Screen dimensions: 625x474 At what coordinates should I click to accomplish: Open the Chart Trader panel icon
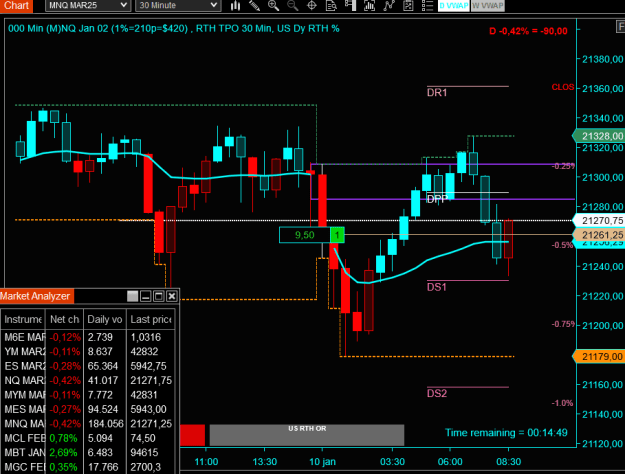pyautogui.click(x=350, y=6)
